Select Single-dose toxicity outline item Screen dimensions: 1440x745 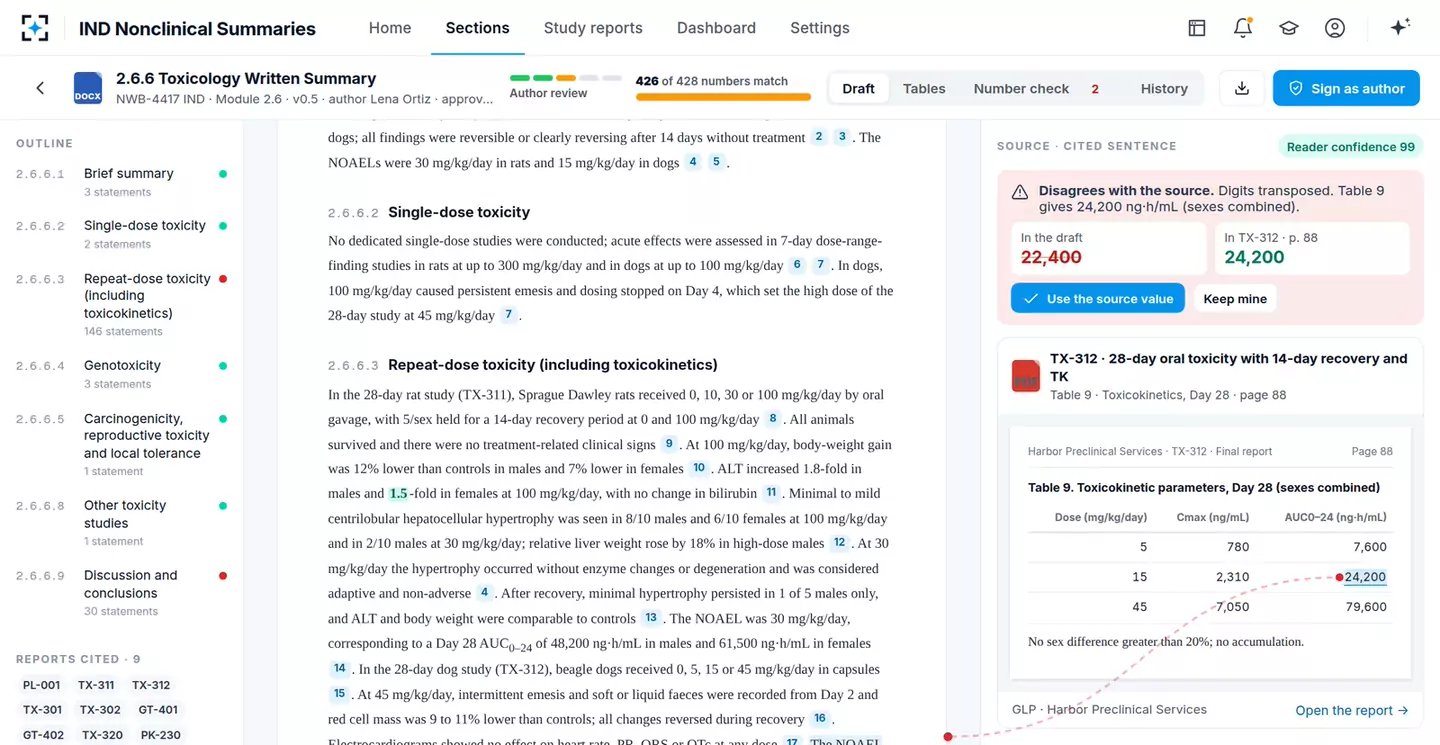point(122,234)
